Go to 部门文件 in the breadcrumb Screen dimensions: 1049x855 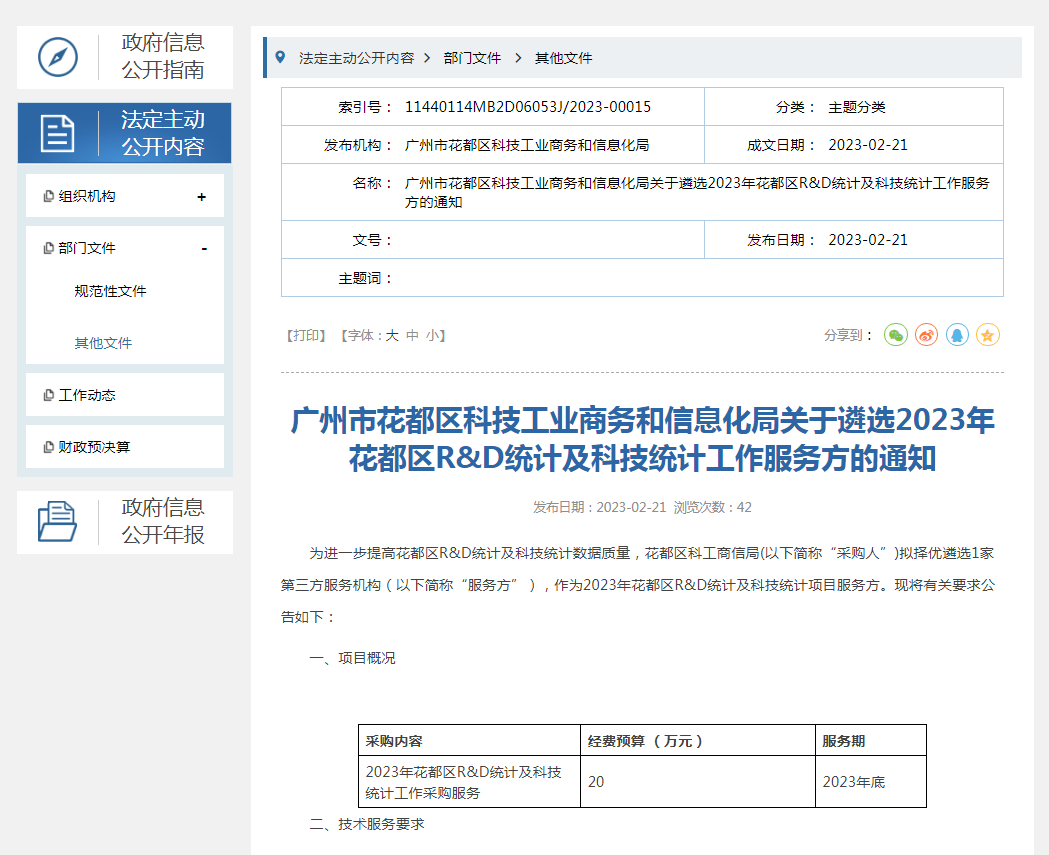[x=472, y=58]
